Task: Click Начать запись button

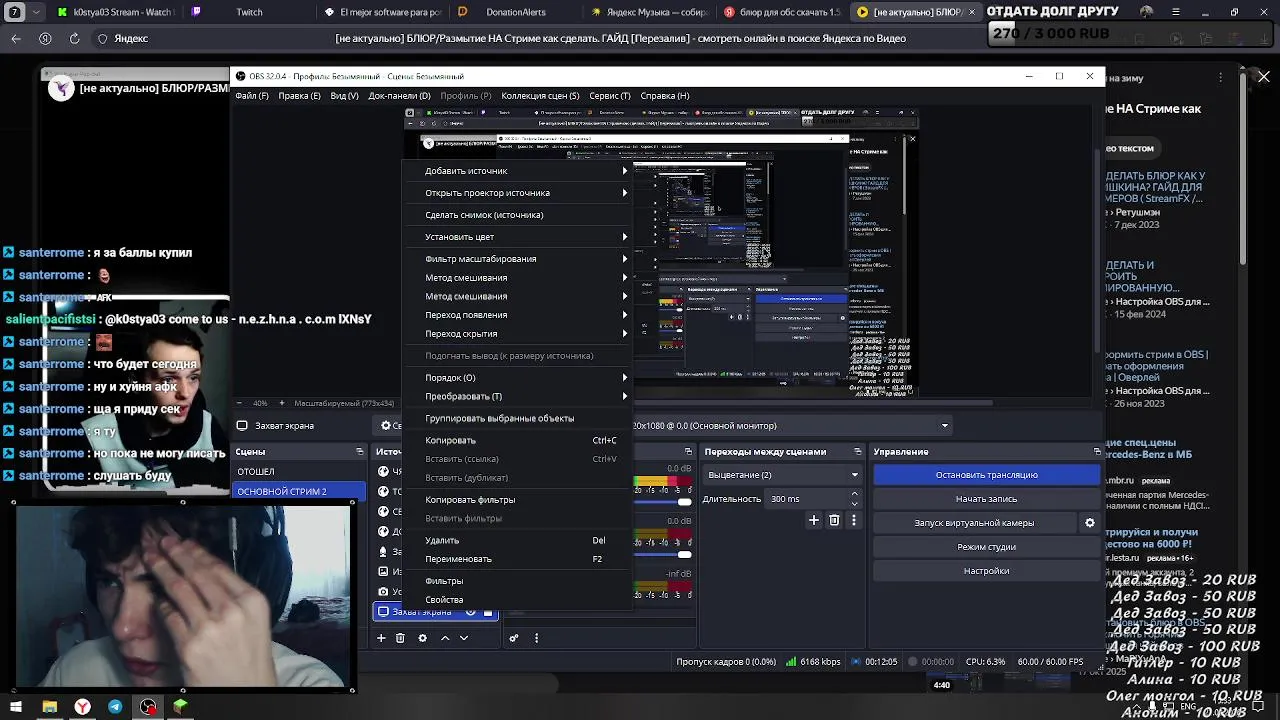Action: (987, 499)
